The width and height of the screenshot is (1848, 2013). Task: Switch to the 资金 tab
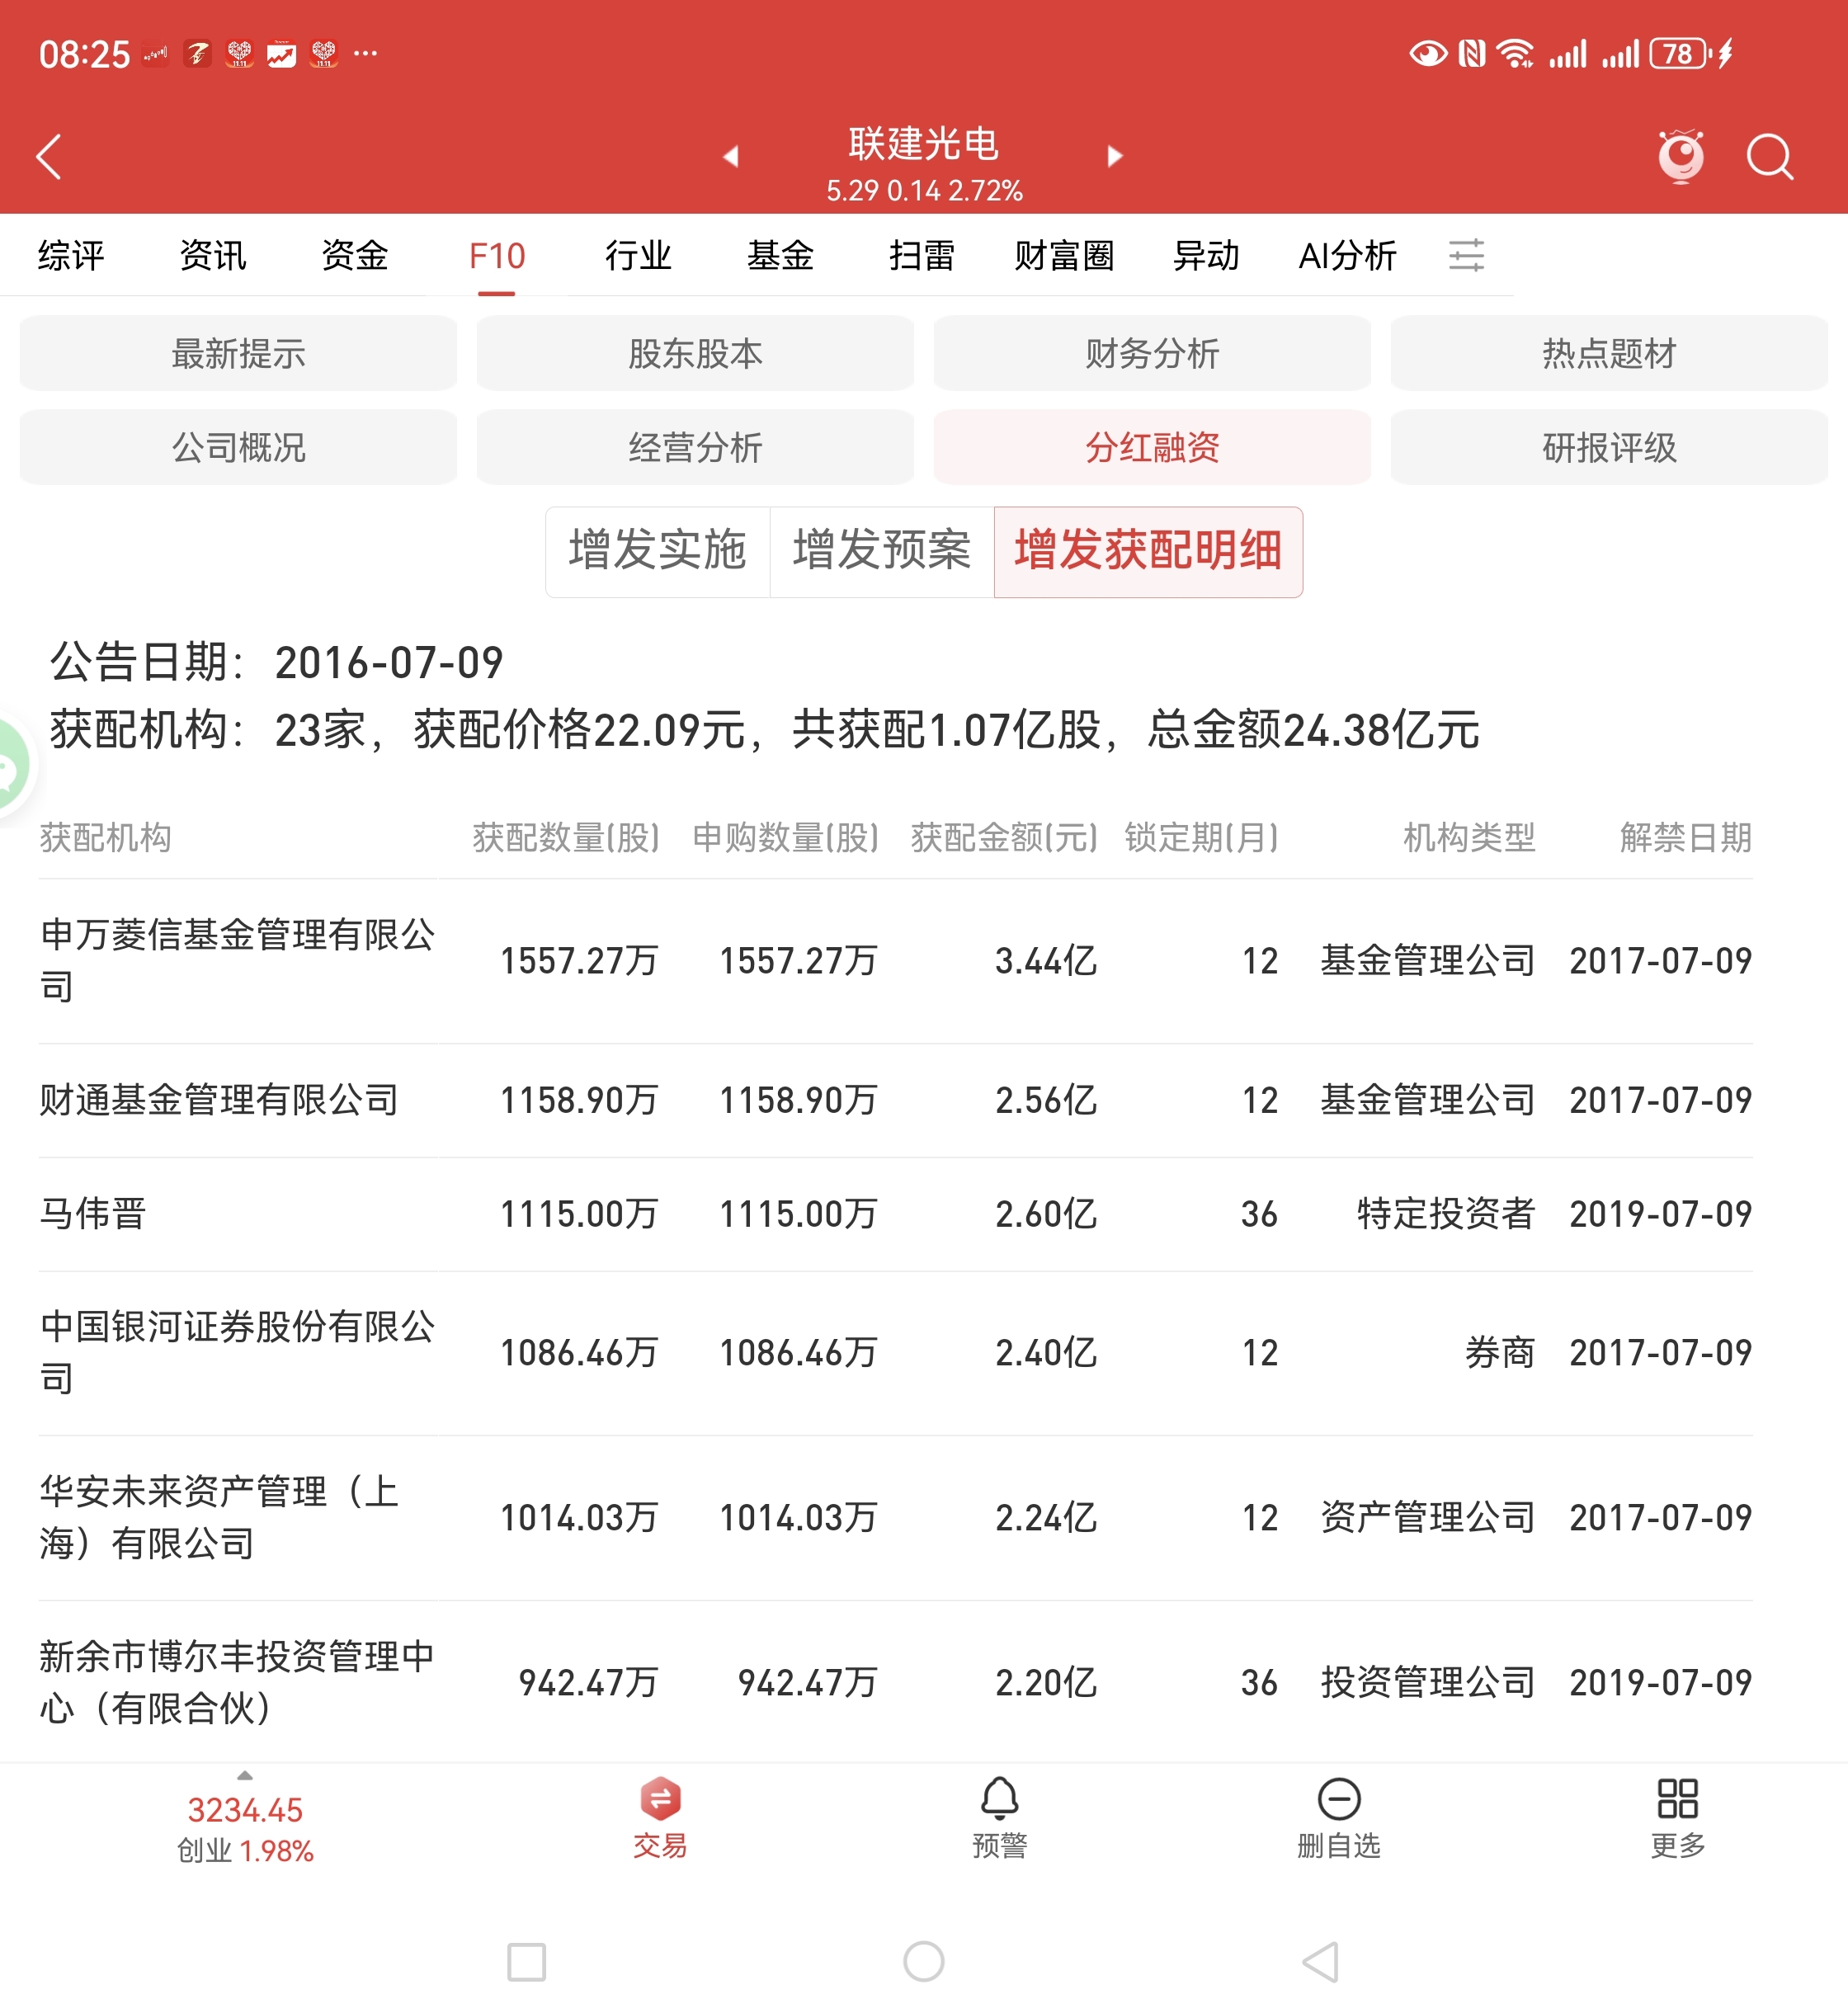pyautogui.click(x=354, y=256)
